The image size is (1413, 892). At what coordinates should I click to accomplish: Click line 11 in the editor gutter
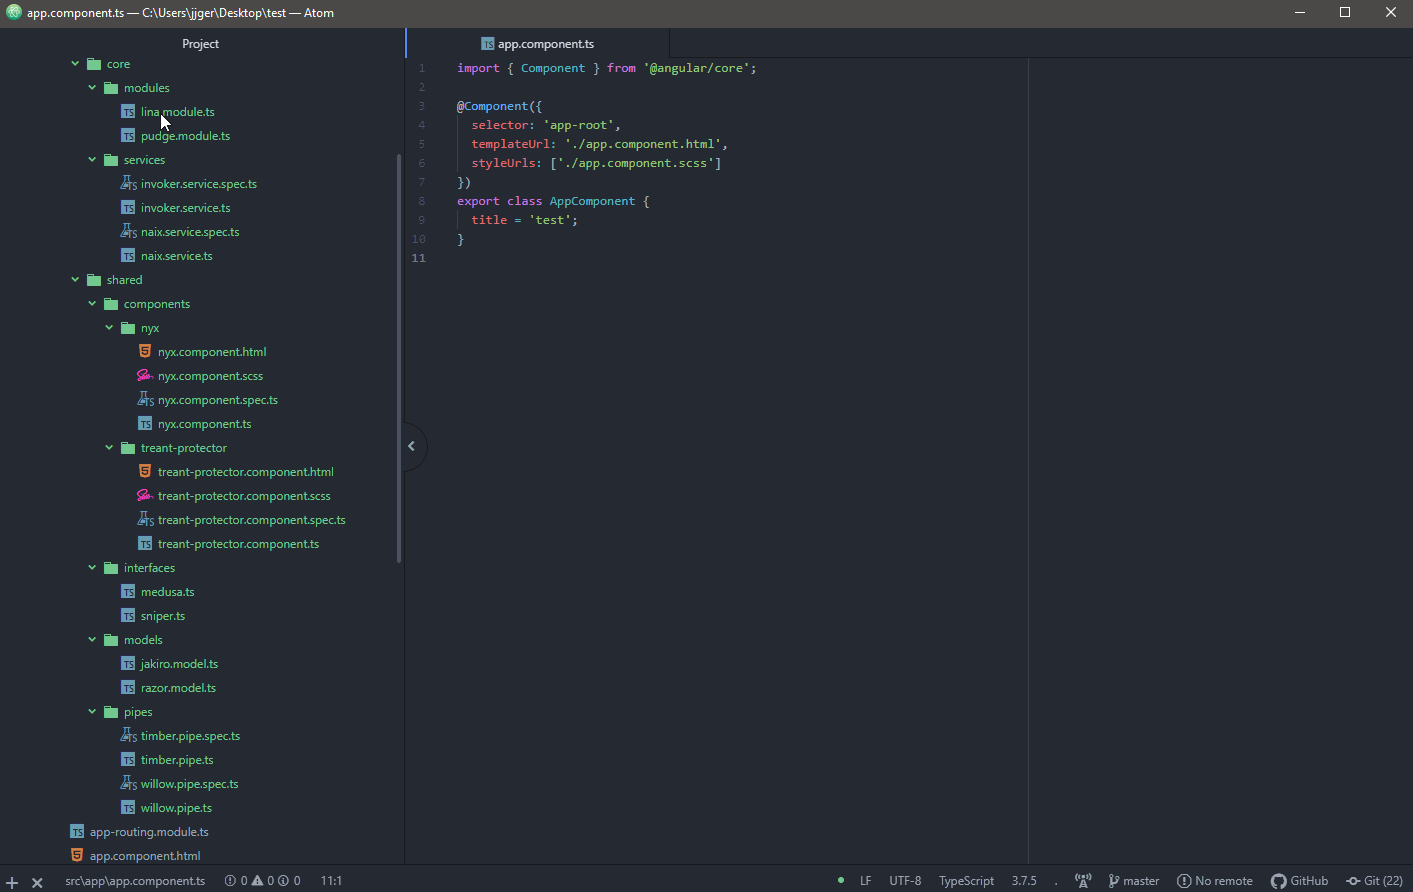[x=418, y=258]
